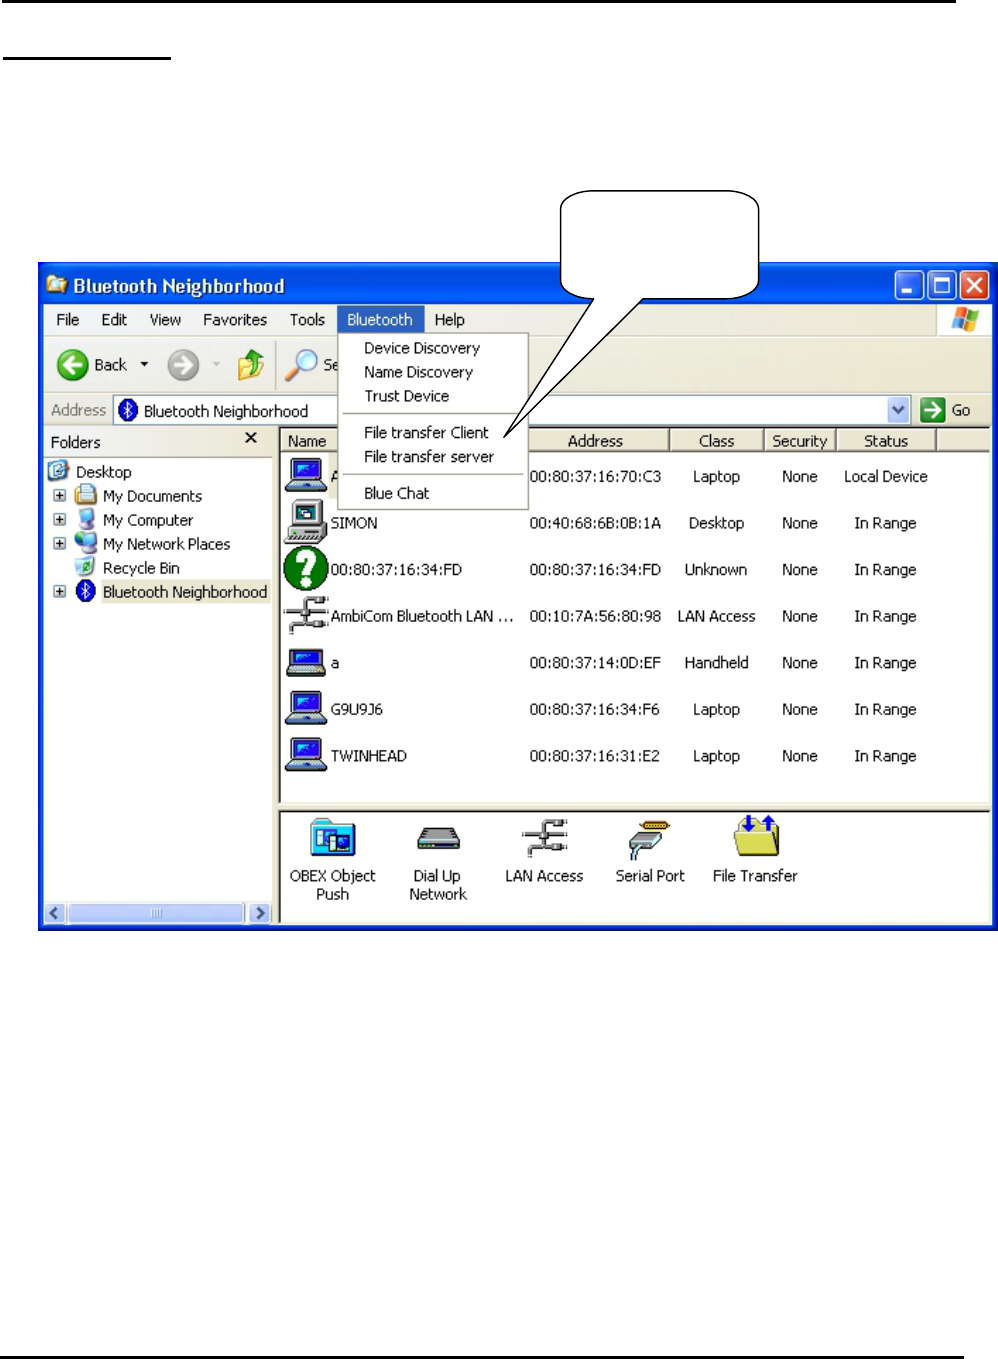Image resolution: width=998 pixels, height=1359 pixels.
Task: Click the My Computer icon in tree
Action: pyautogui.click(x=86, y=519)
